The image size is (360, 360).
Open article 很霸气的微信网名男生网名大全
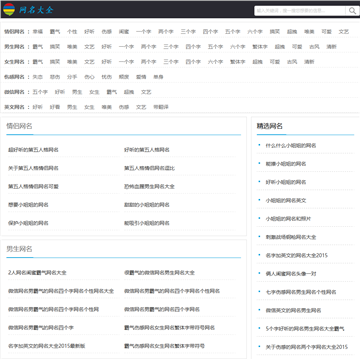[159, 273]
